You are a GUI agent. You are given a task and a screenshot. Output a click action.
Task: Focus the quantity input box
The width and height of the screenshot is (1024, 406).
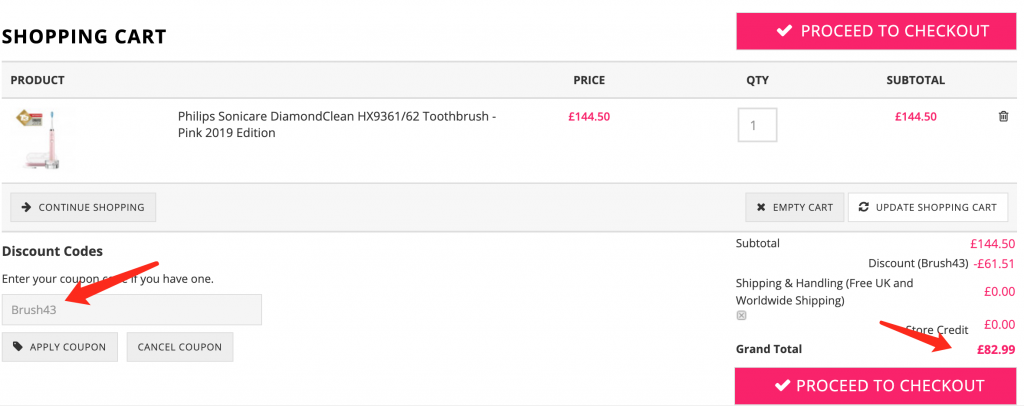pyautogui.click(x=757, y=125)
